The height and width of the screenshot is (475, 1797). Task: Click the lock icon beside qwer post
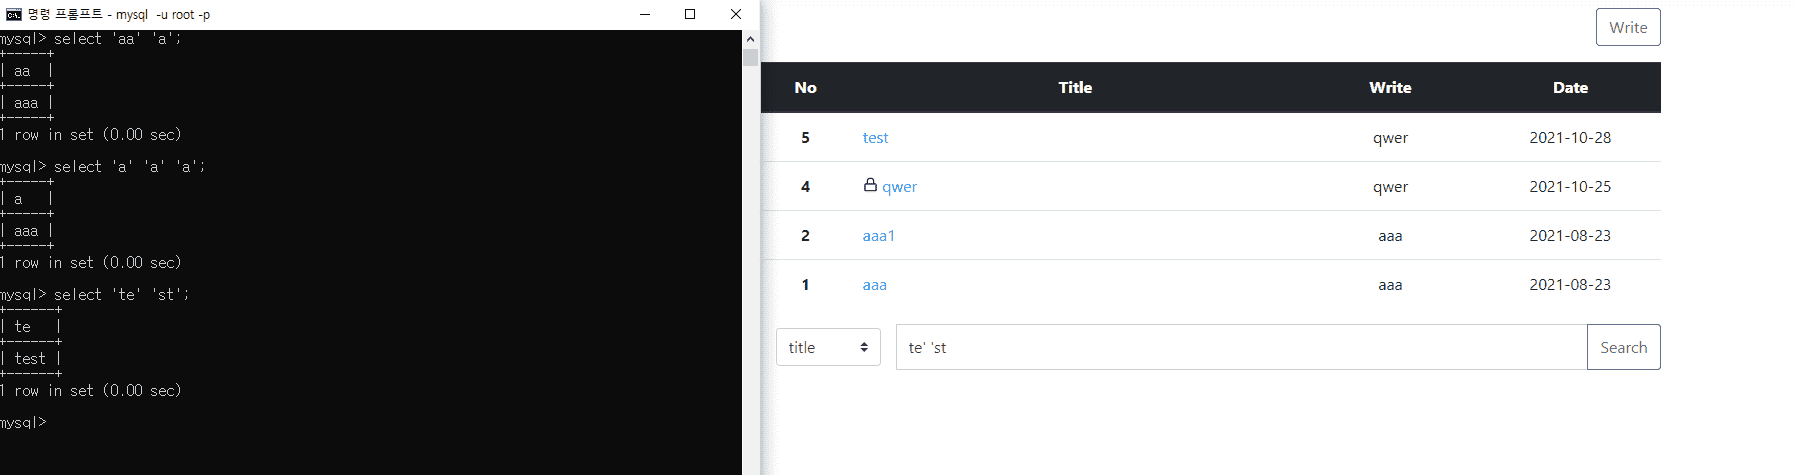870,185
